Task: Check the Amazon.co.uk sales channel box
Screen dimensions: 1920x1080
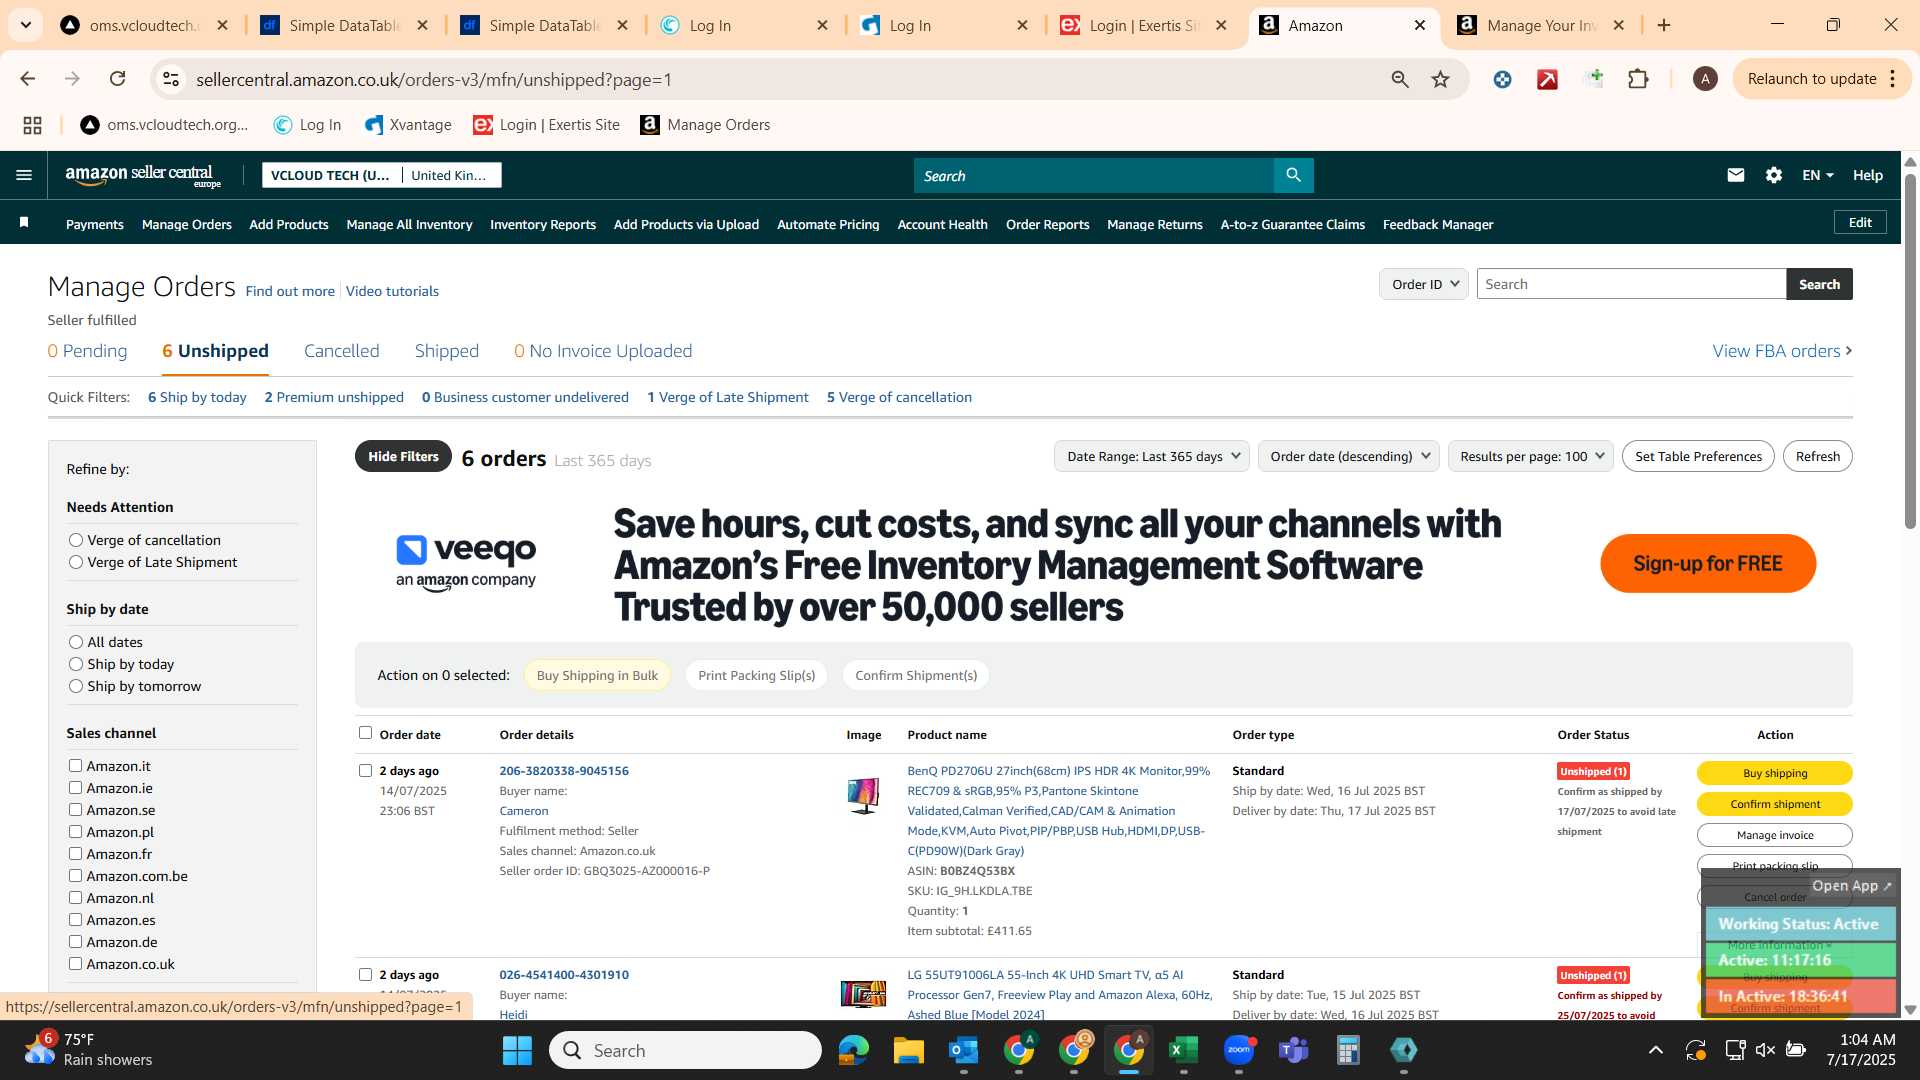Action: pyautogui.click(x=75, y=963)
